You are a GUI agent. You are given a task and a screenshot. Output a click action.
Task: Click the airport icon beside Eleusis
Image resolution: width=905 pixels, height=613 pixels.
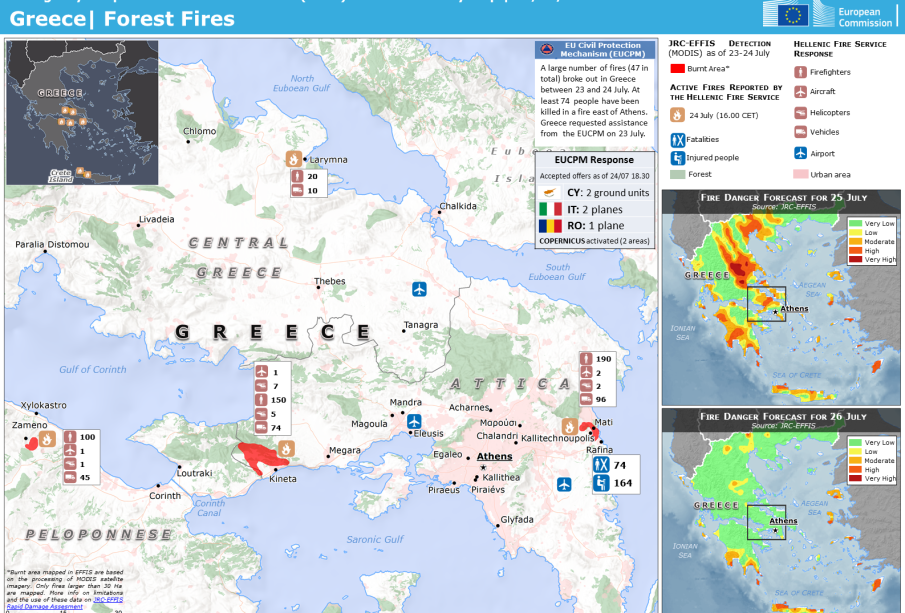(414, 421)
